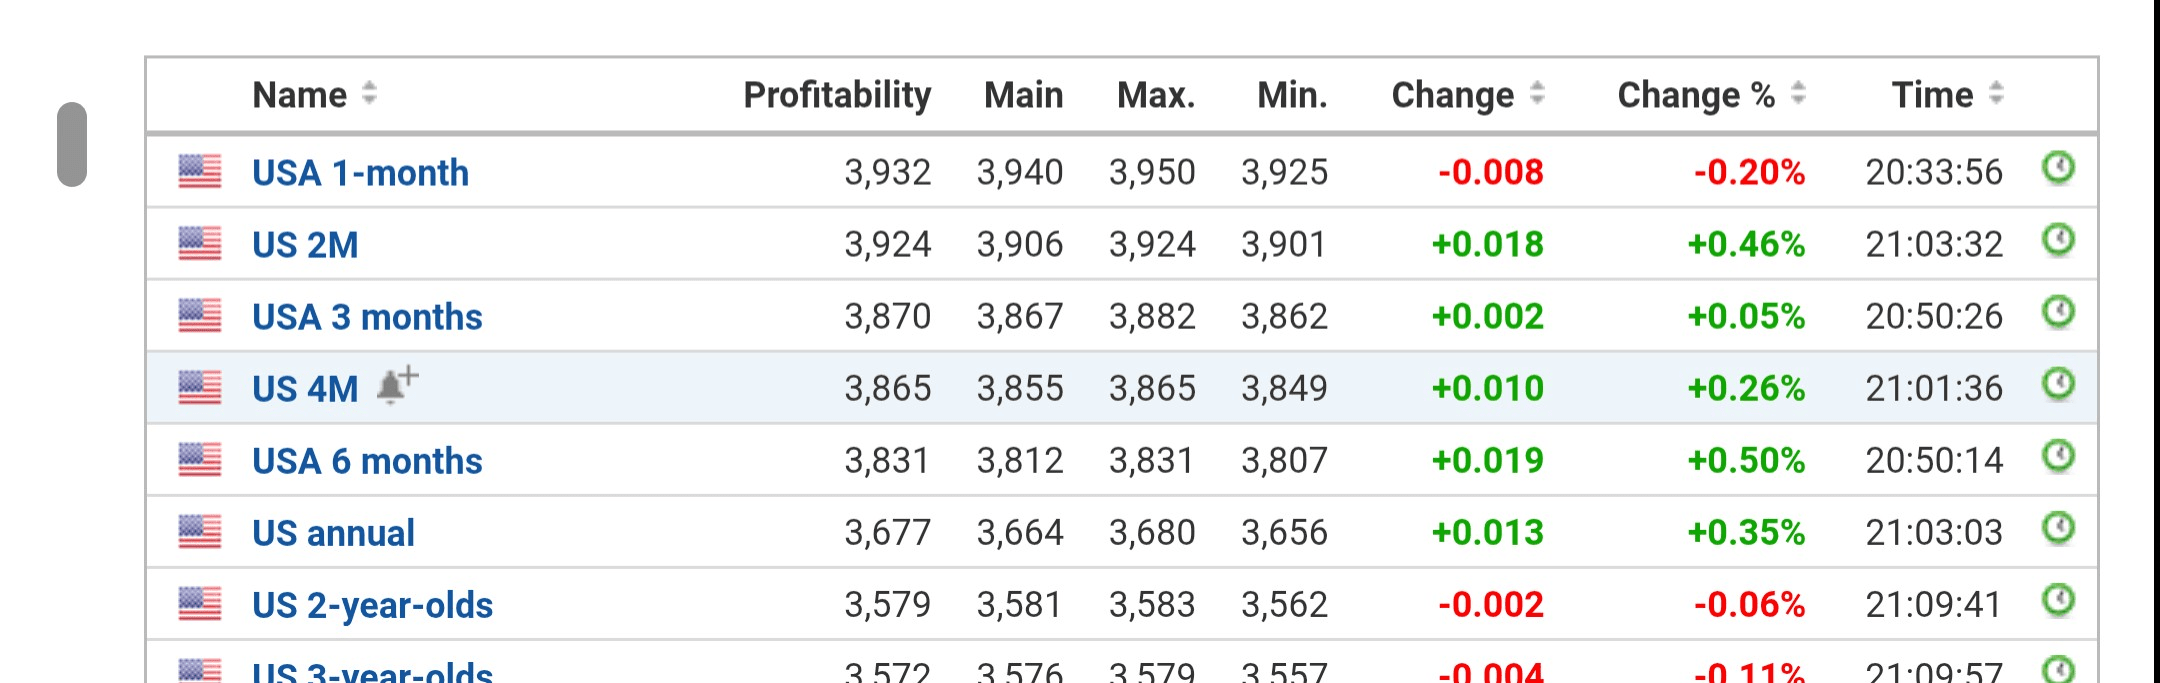Screen dimensions: 2160x683
Task: Click the clock icon in USA 1-month row
Action: tap(2057, 168)
